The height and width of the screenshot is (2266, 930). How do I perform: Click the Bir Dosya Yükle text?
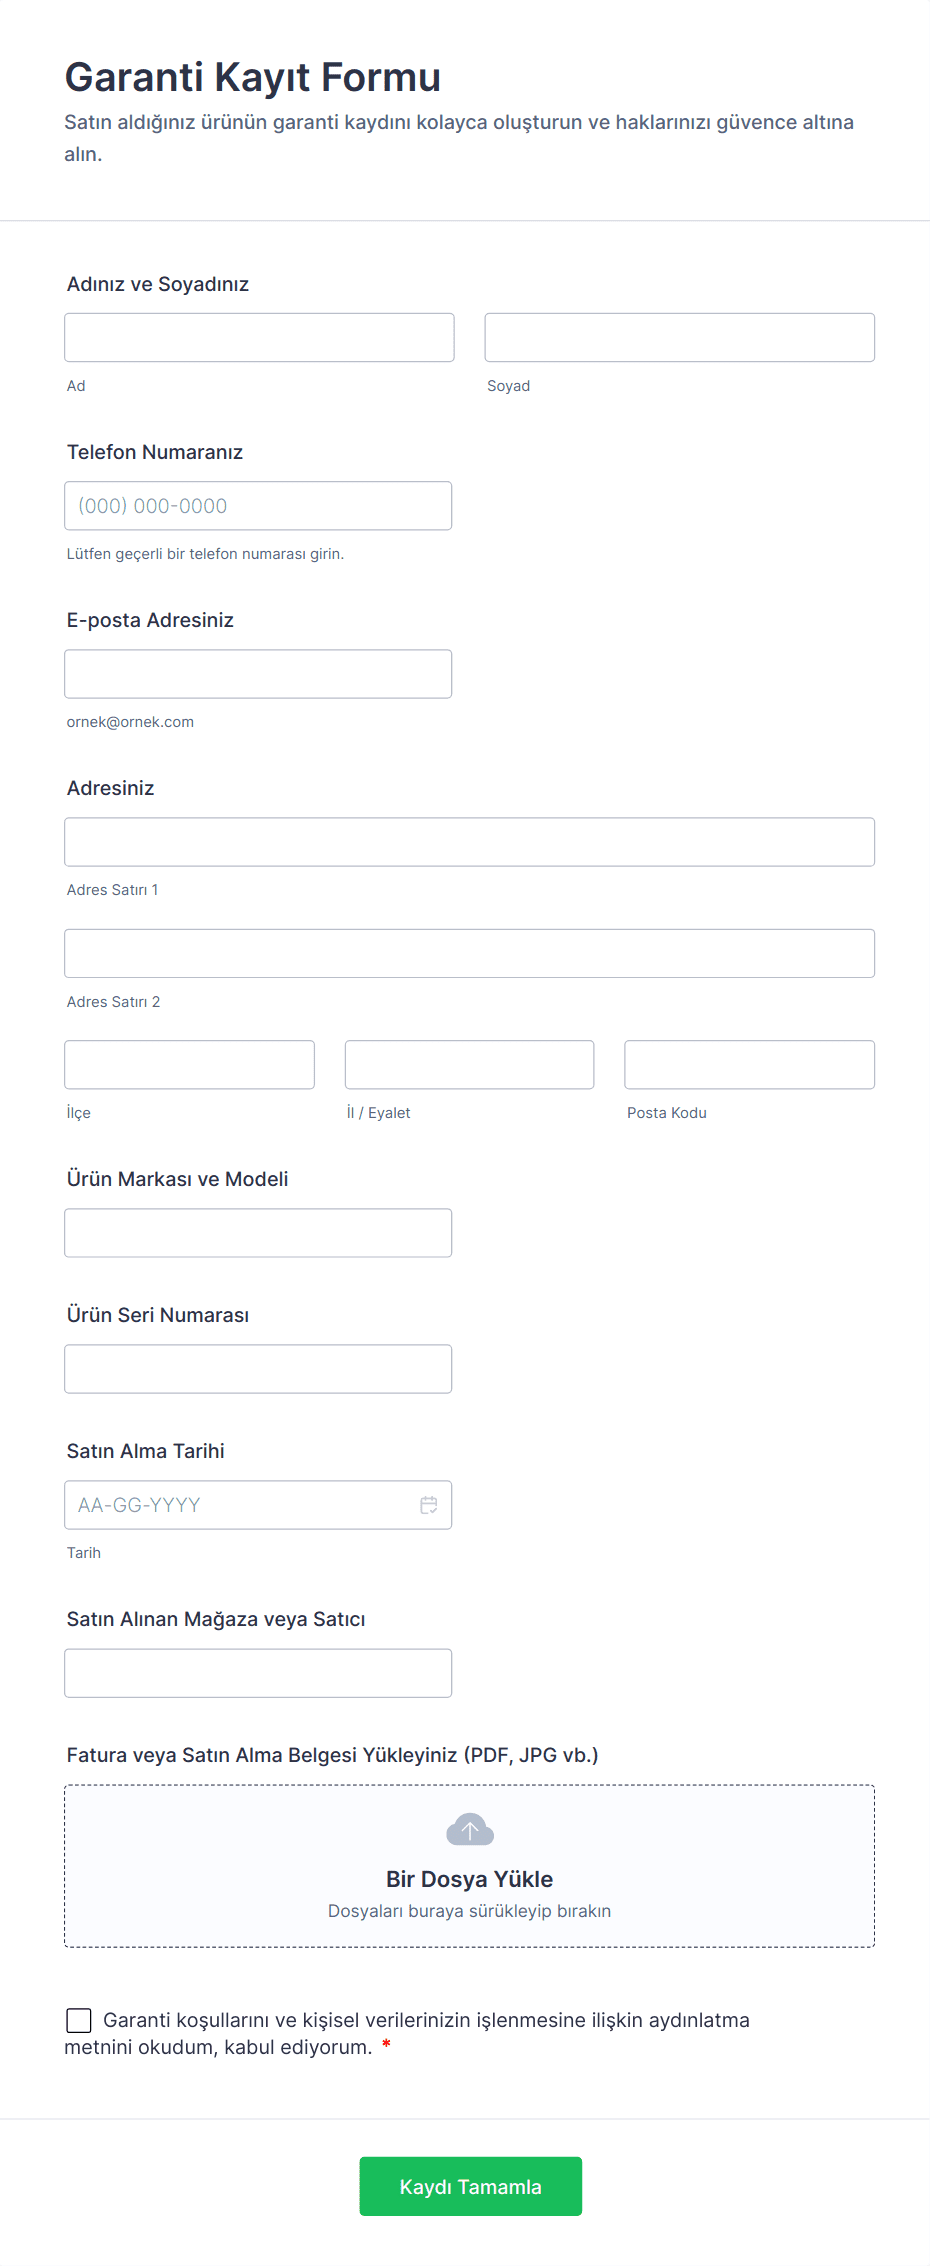coord(469,1879)
